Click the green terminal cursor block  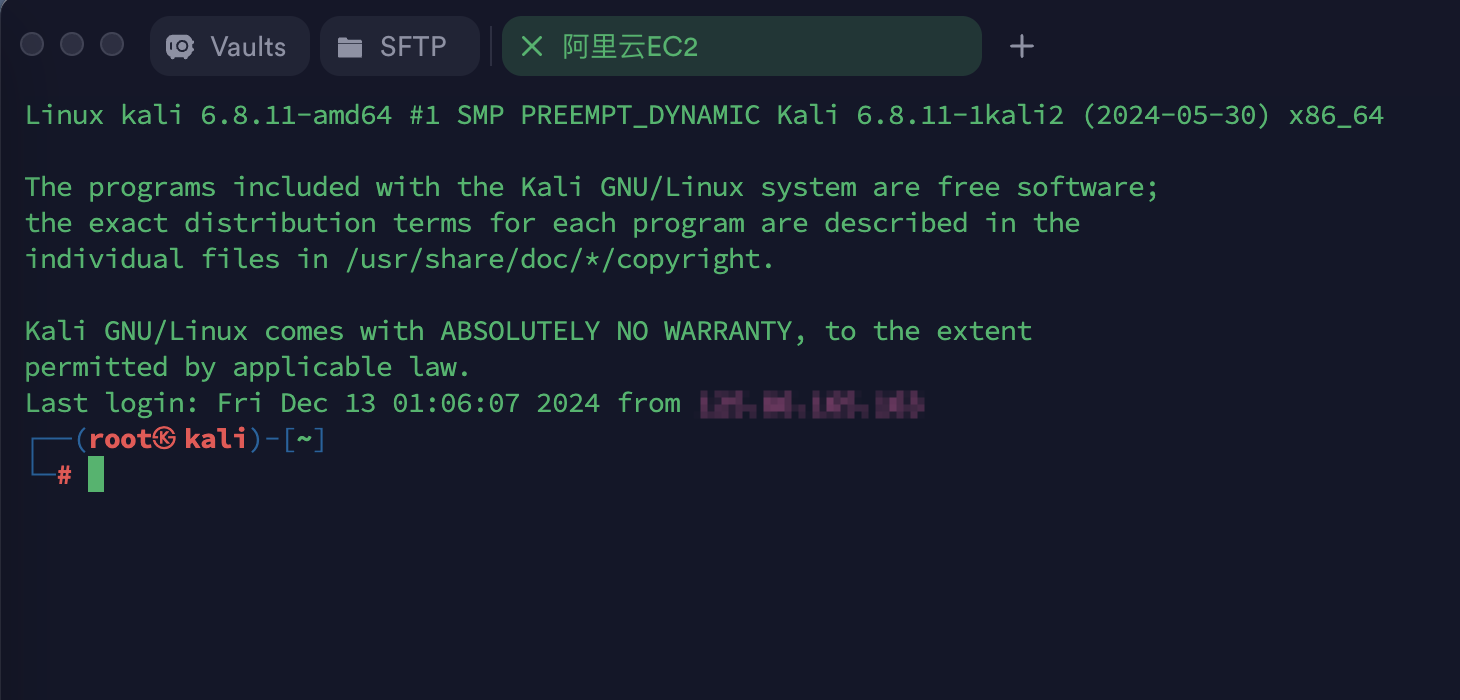click(x=96, y=474)
